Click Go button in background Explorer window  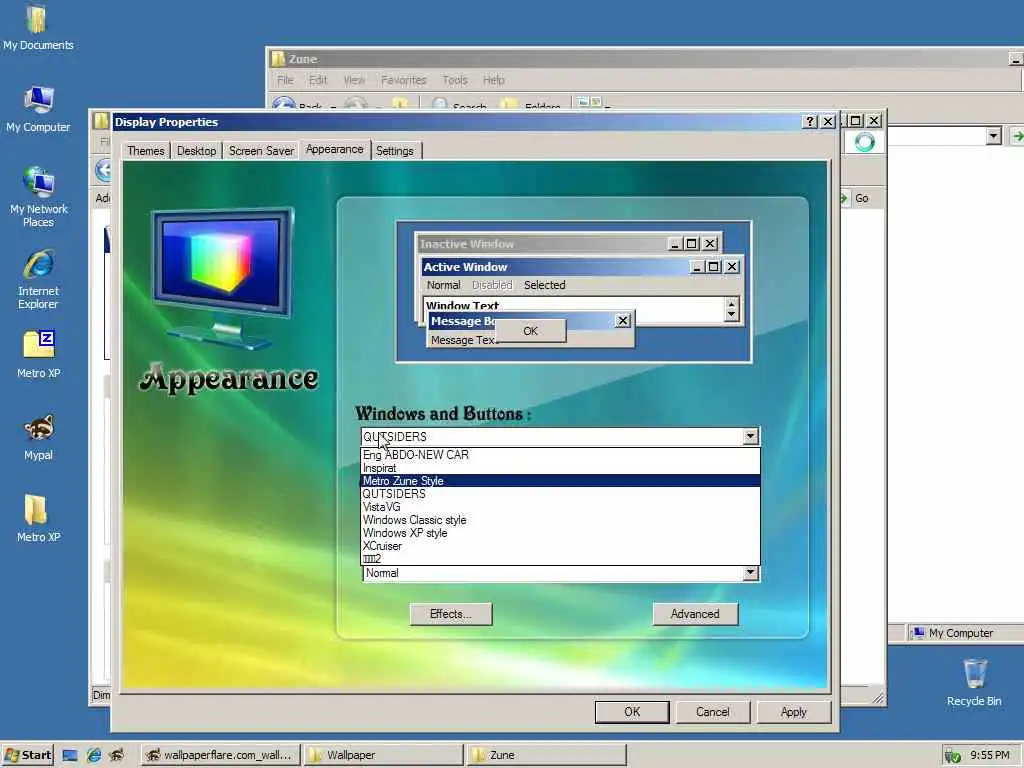point(857,198)
